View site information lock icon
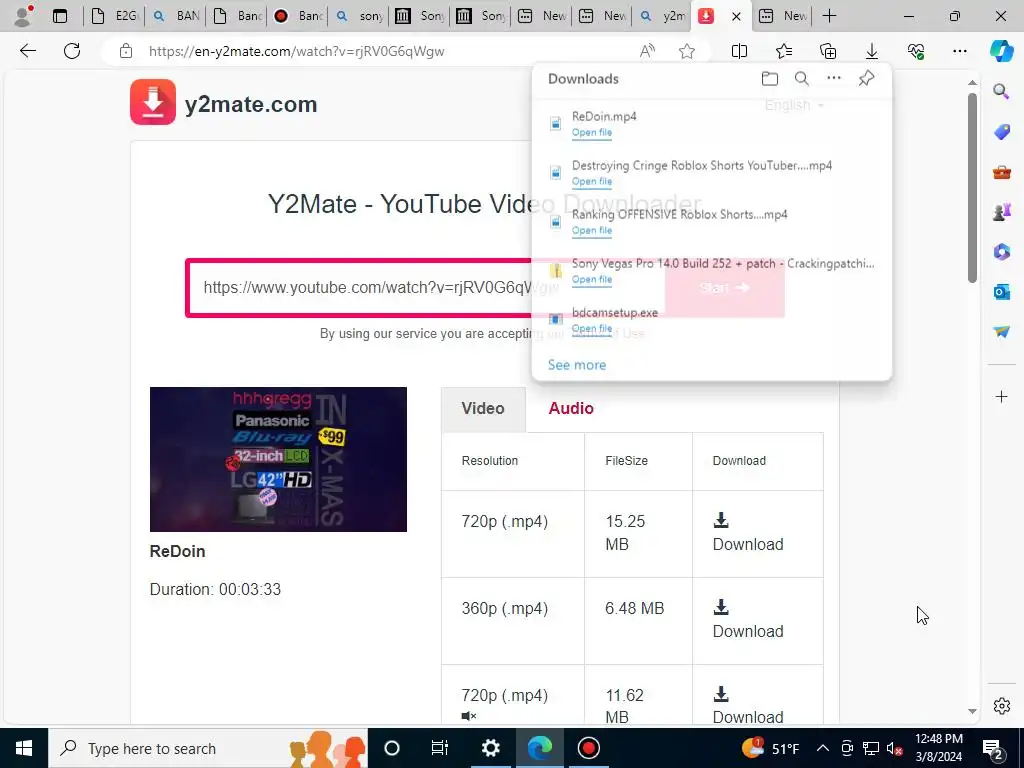The width and height of the screenshot is (1024, 768). click(126, 51)
